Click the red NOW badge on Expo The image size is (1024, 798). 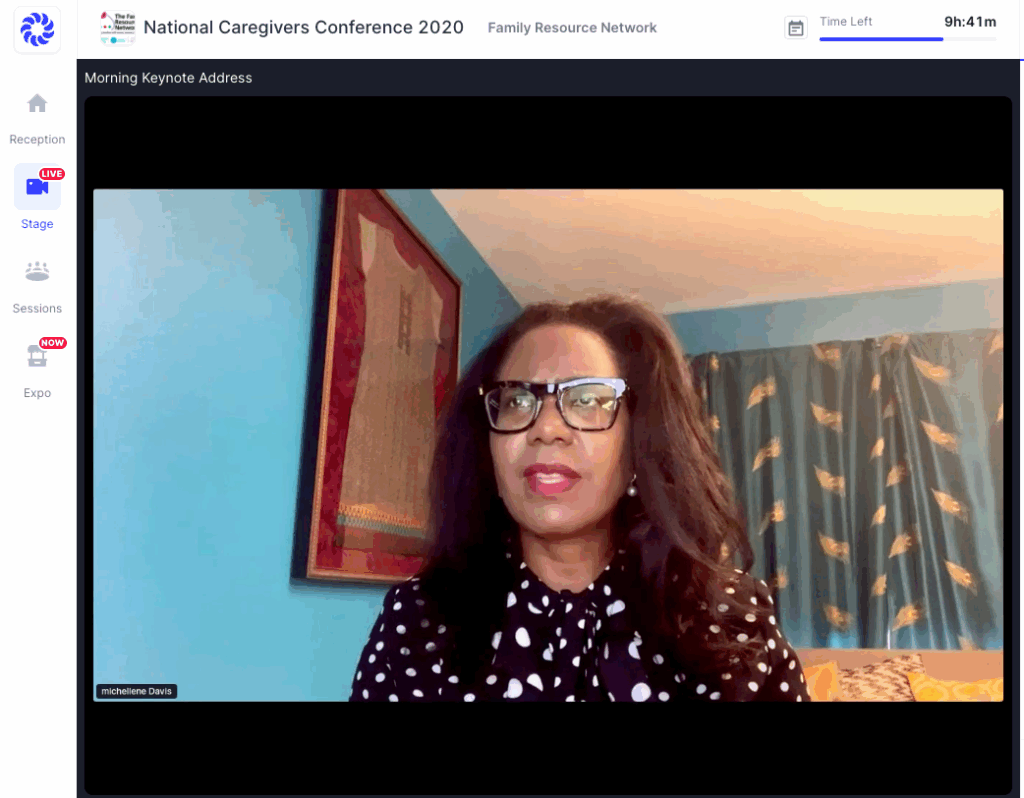(52, 343)
